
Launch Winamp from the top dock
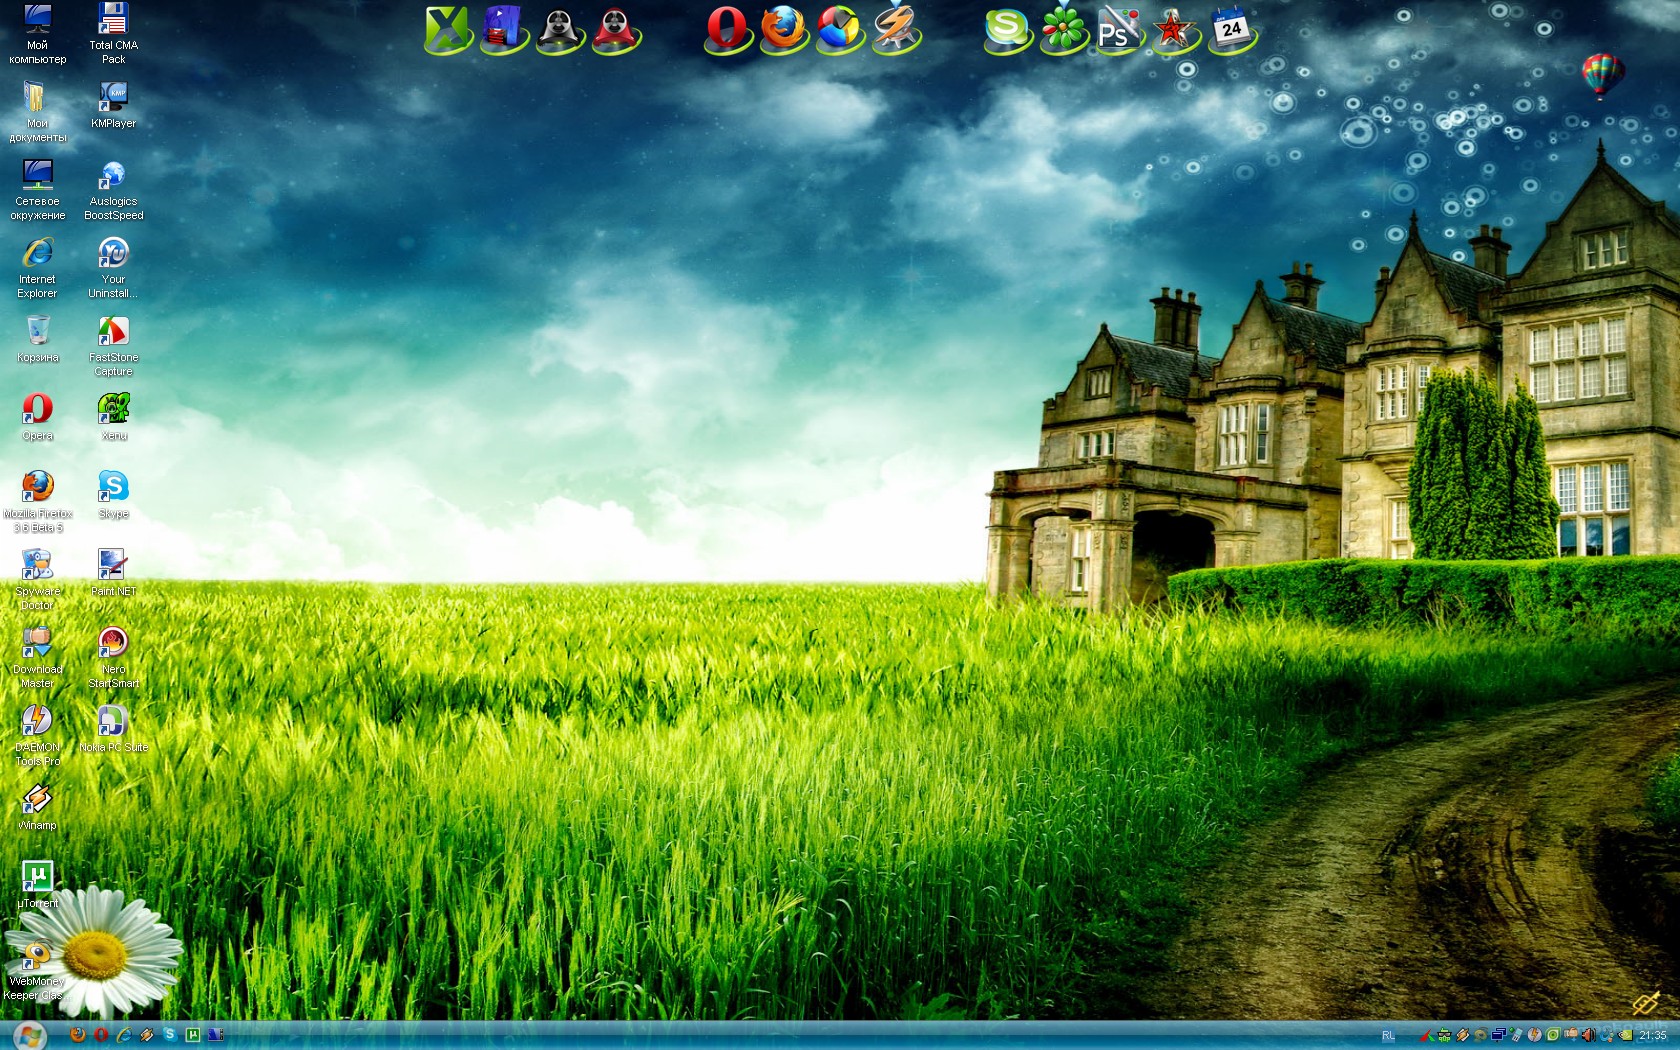click(x=894, y=29)
